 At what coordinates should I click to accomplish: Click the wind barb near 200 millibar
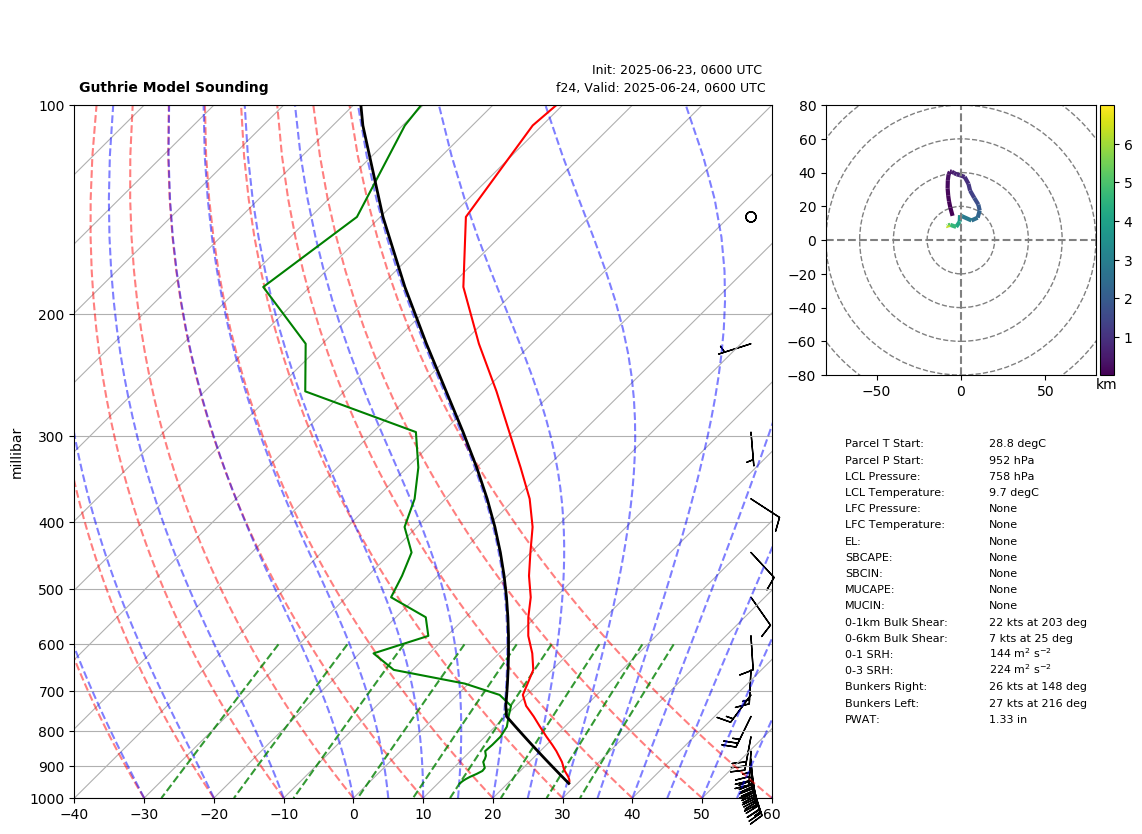coord(734,349)
